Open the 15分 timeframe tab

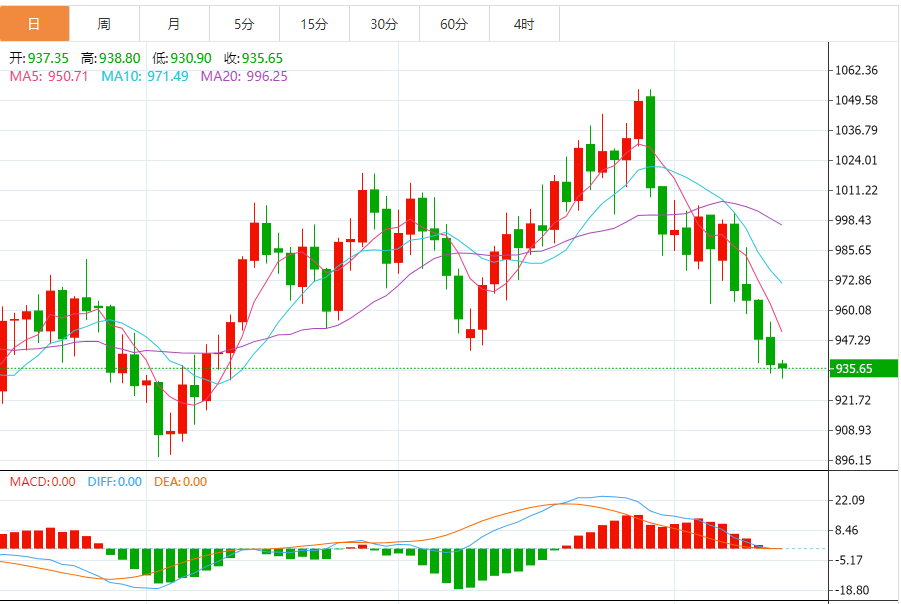315,24
